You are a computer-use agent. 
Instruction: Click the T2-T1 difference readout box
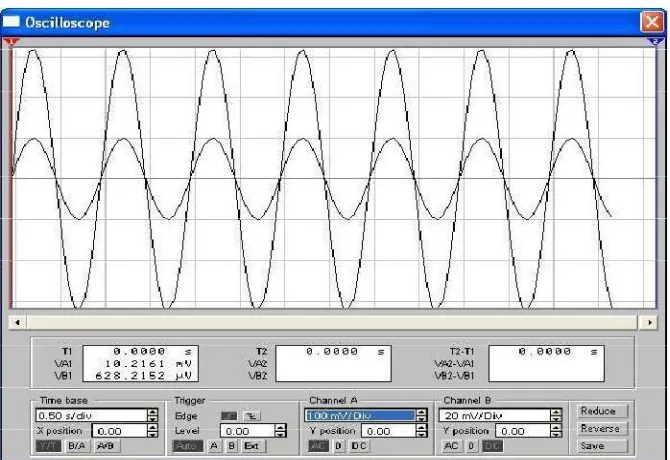[x=547, y=363]
